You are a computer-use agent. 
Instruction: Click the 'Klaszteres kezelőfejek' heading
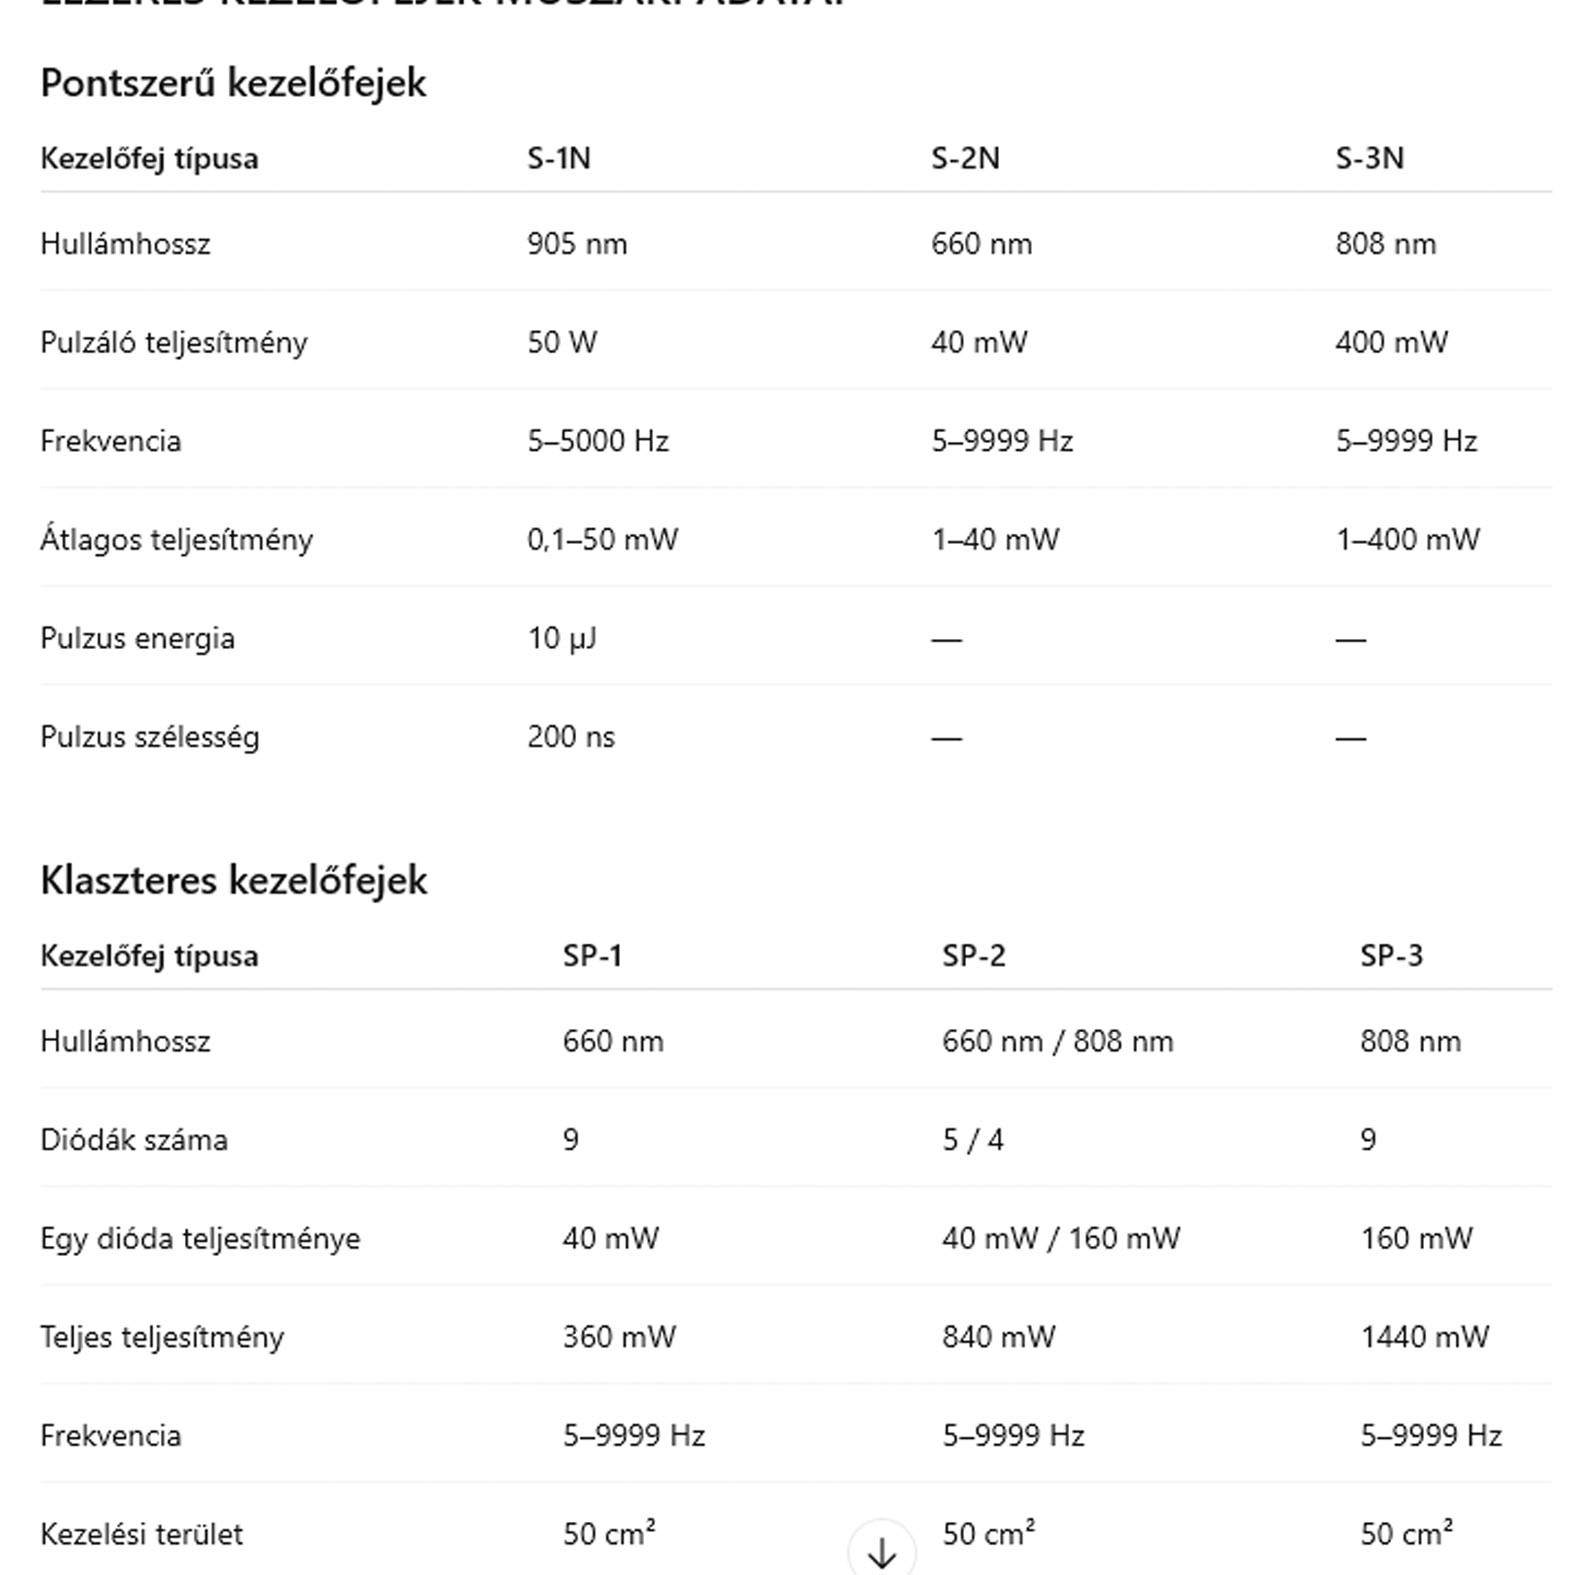[x=233, y=881]
